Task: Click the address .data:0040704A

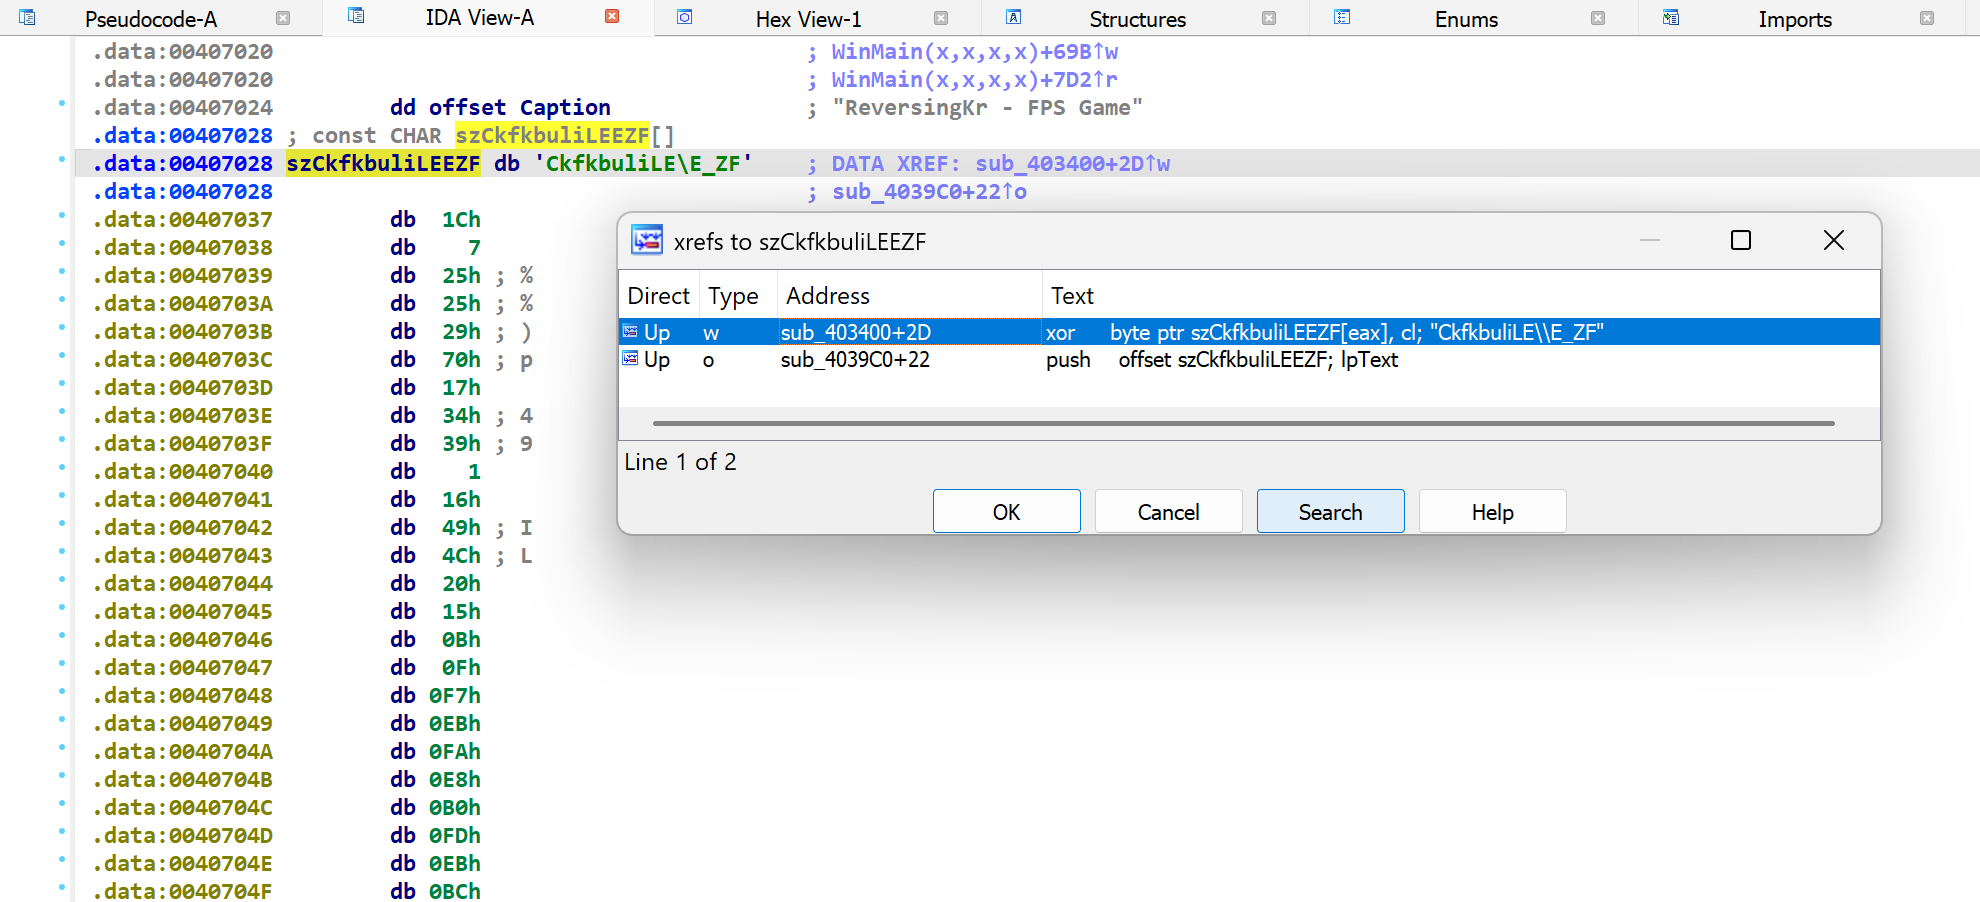Action: (x=182, y=751)
